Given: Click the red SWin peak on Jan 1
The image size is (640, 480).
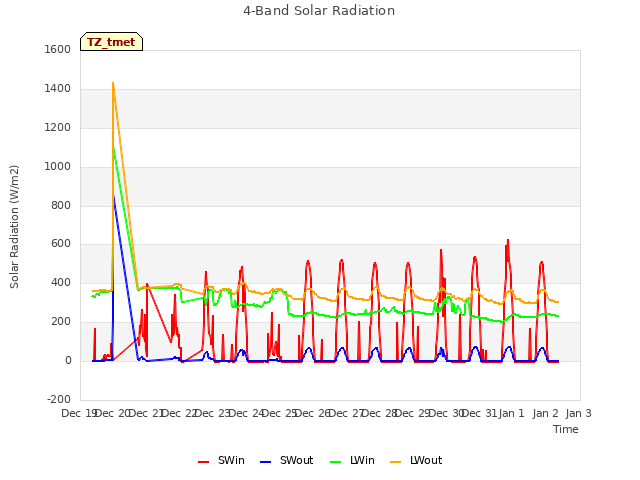Looking at the screenshot, I should [x=508, y=240].
